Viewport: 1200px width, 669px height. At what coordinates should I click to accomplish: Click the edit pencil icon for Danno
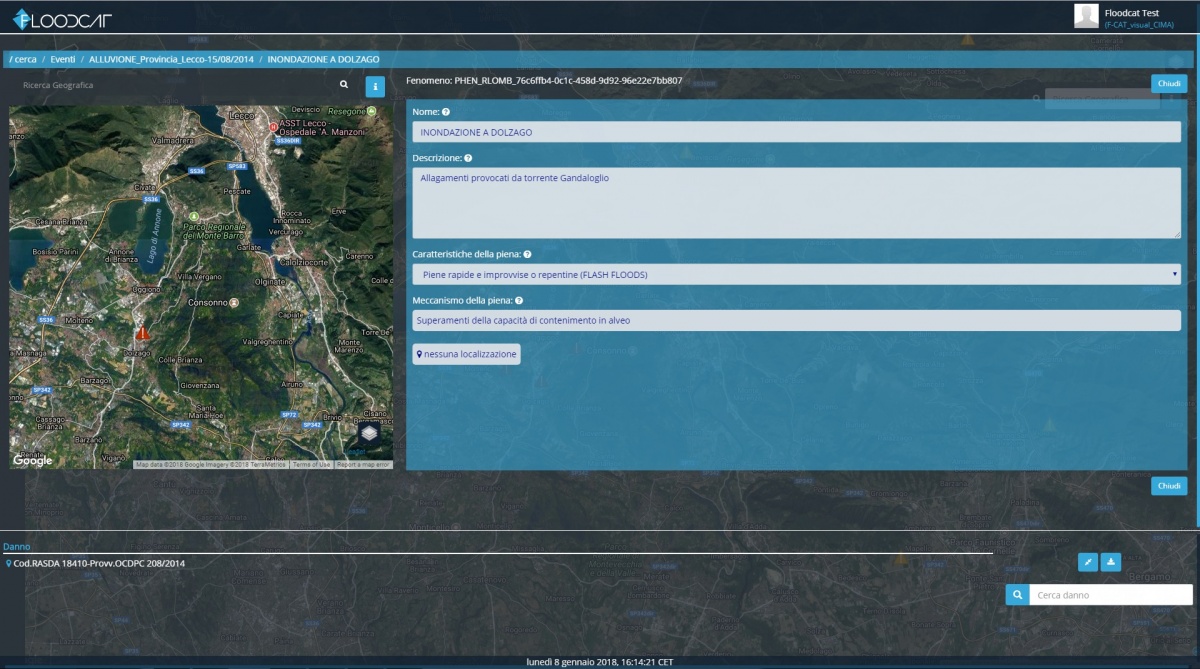(1088, 562)
